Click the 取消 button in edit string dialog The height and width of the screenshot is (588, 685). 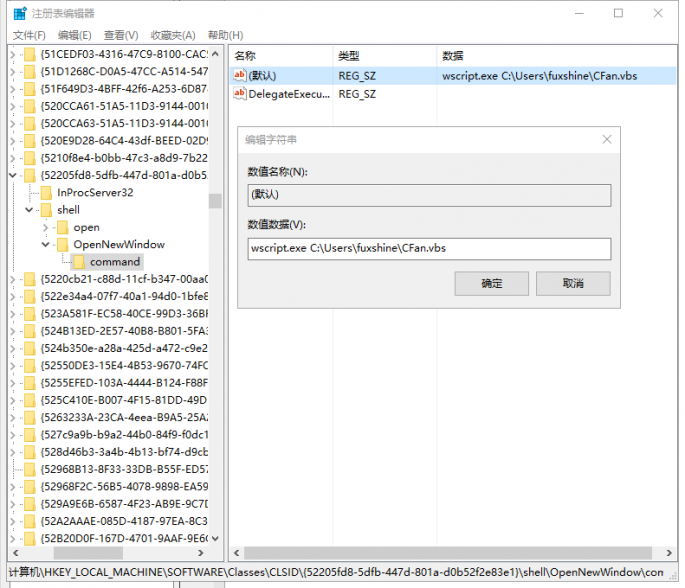(573, 284)
